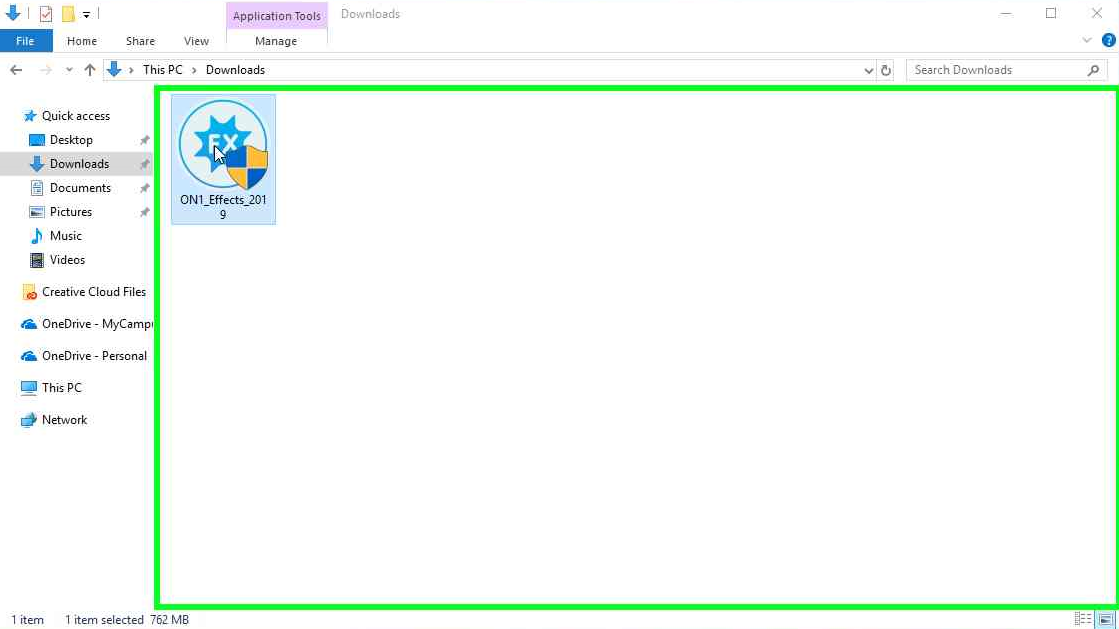Click the pin icon next to Downloads
The width and height of the screenshot is (1119, 629).
pos(144,164)
